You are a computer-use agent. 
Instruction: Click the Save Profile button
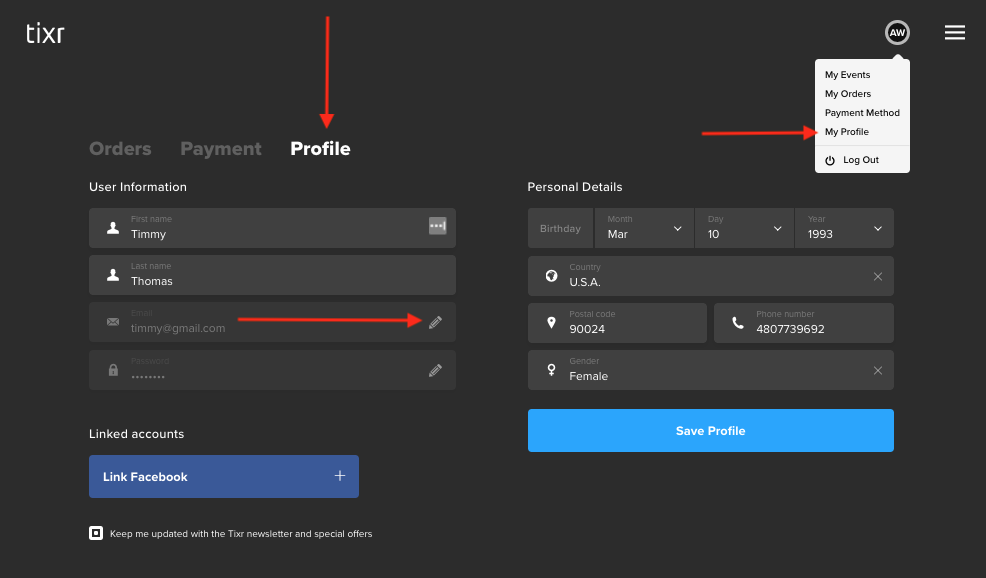(711, 430)
